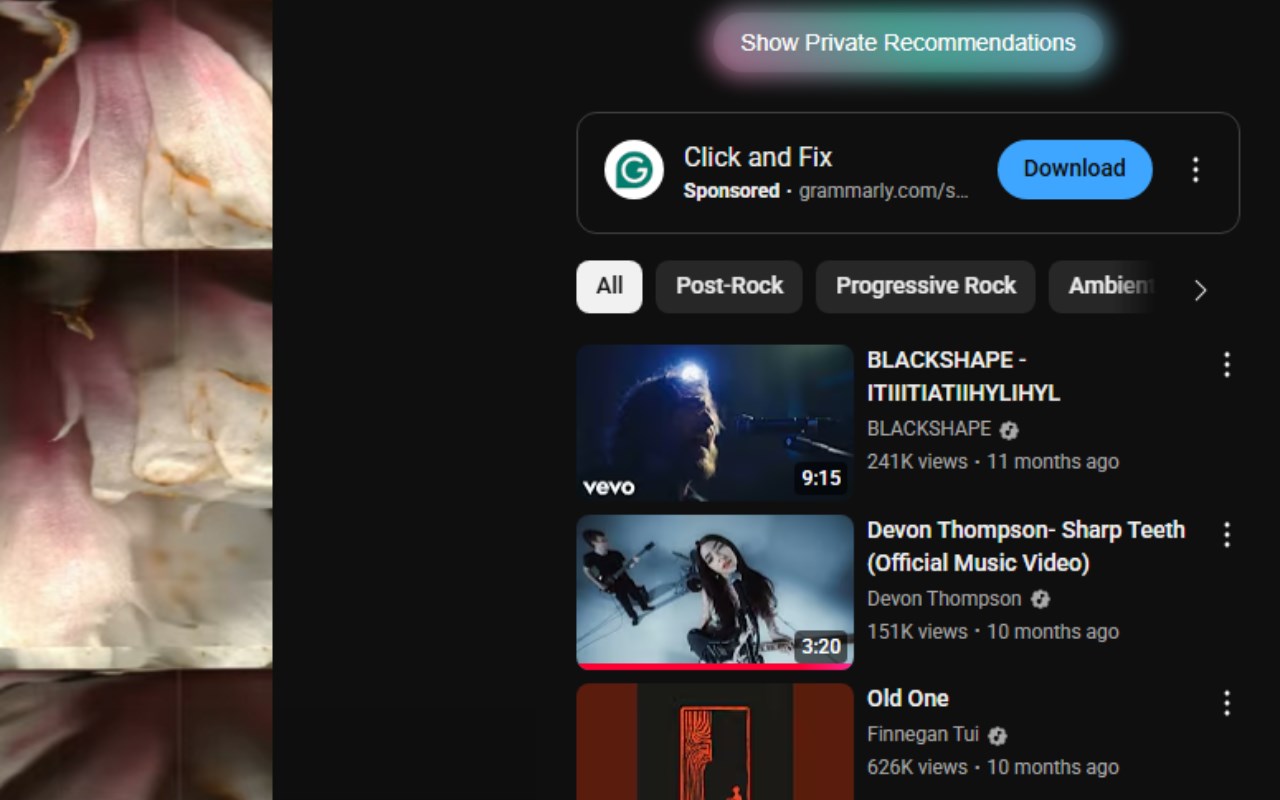This screenshot has height=800, width=1280.
Task: Click the 9:15 duration badge on BLACKSHAPE thumbnail
Action: 821,478
